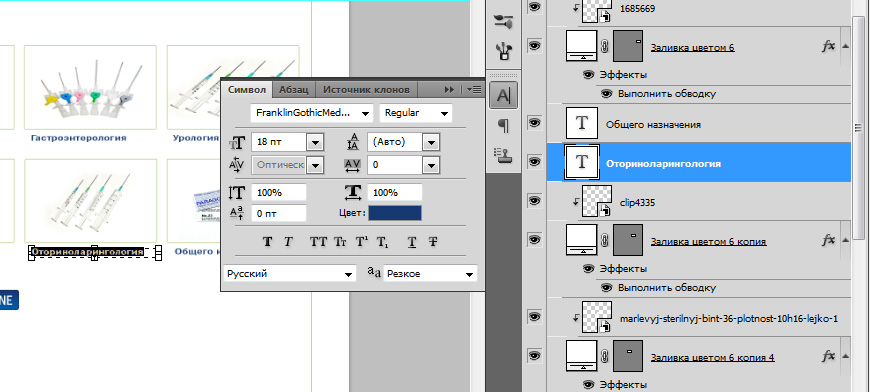
Task: Open the 18 пт font size dropdown arrow
Action: pyautogui.click(x=315, y=142)
